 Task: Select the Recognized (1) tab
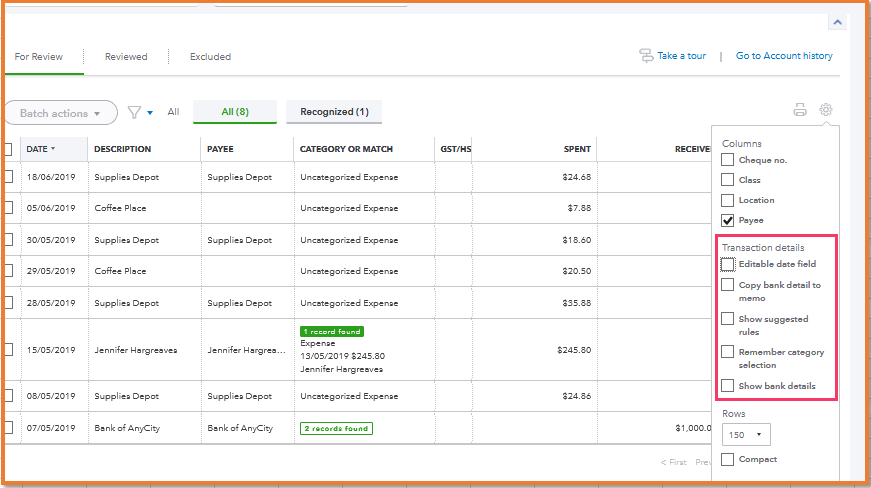coord(334,112)
